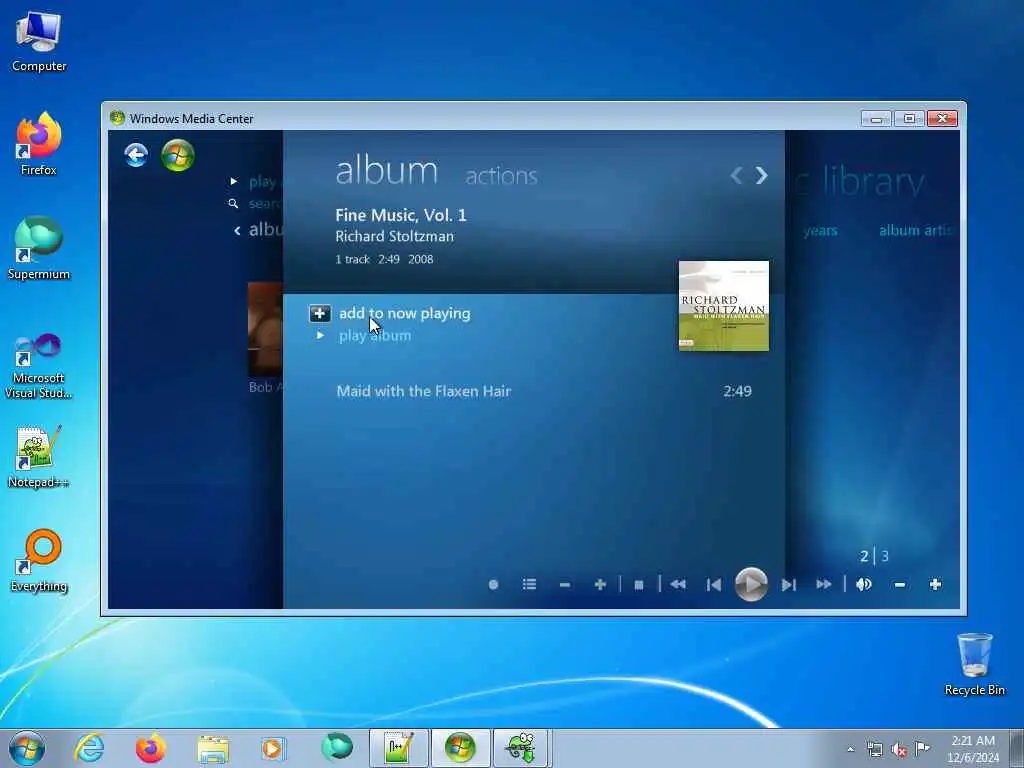Image resolution: width=1024 pixels, height=768 pixels.
Task: Select the years view in music library
Action: pyautogui.click(x=820, y=231)
